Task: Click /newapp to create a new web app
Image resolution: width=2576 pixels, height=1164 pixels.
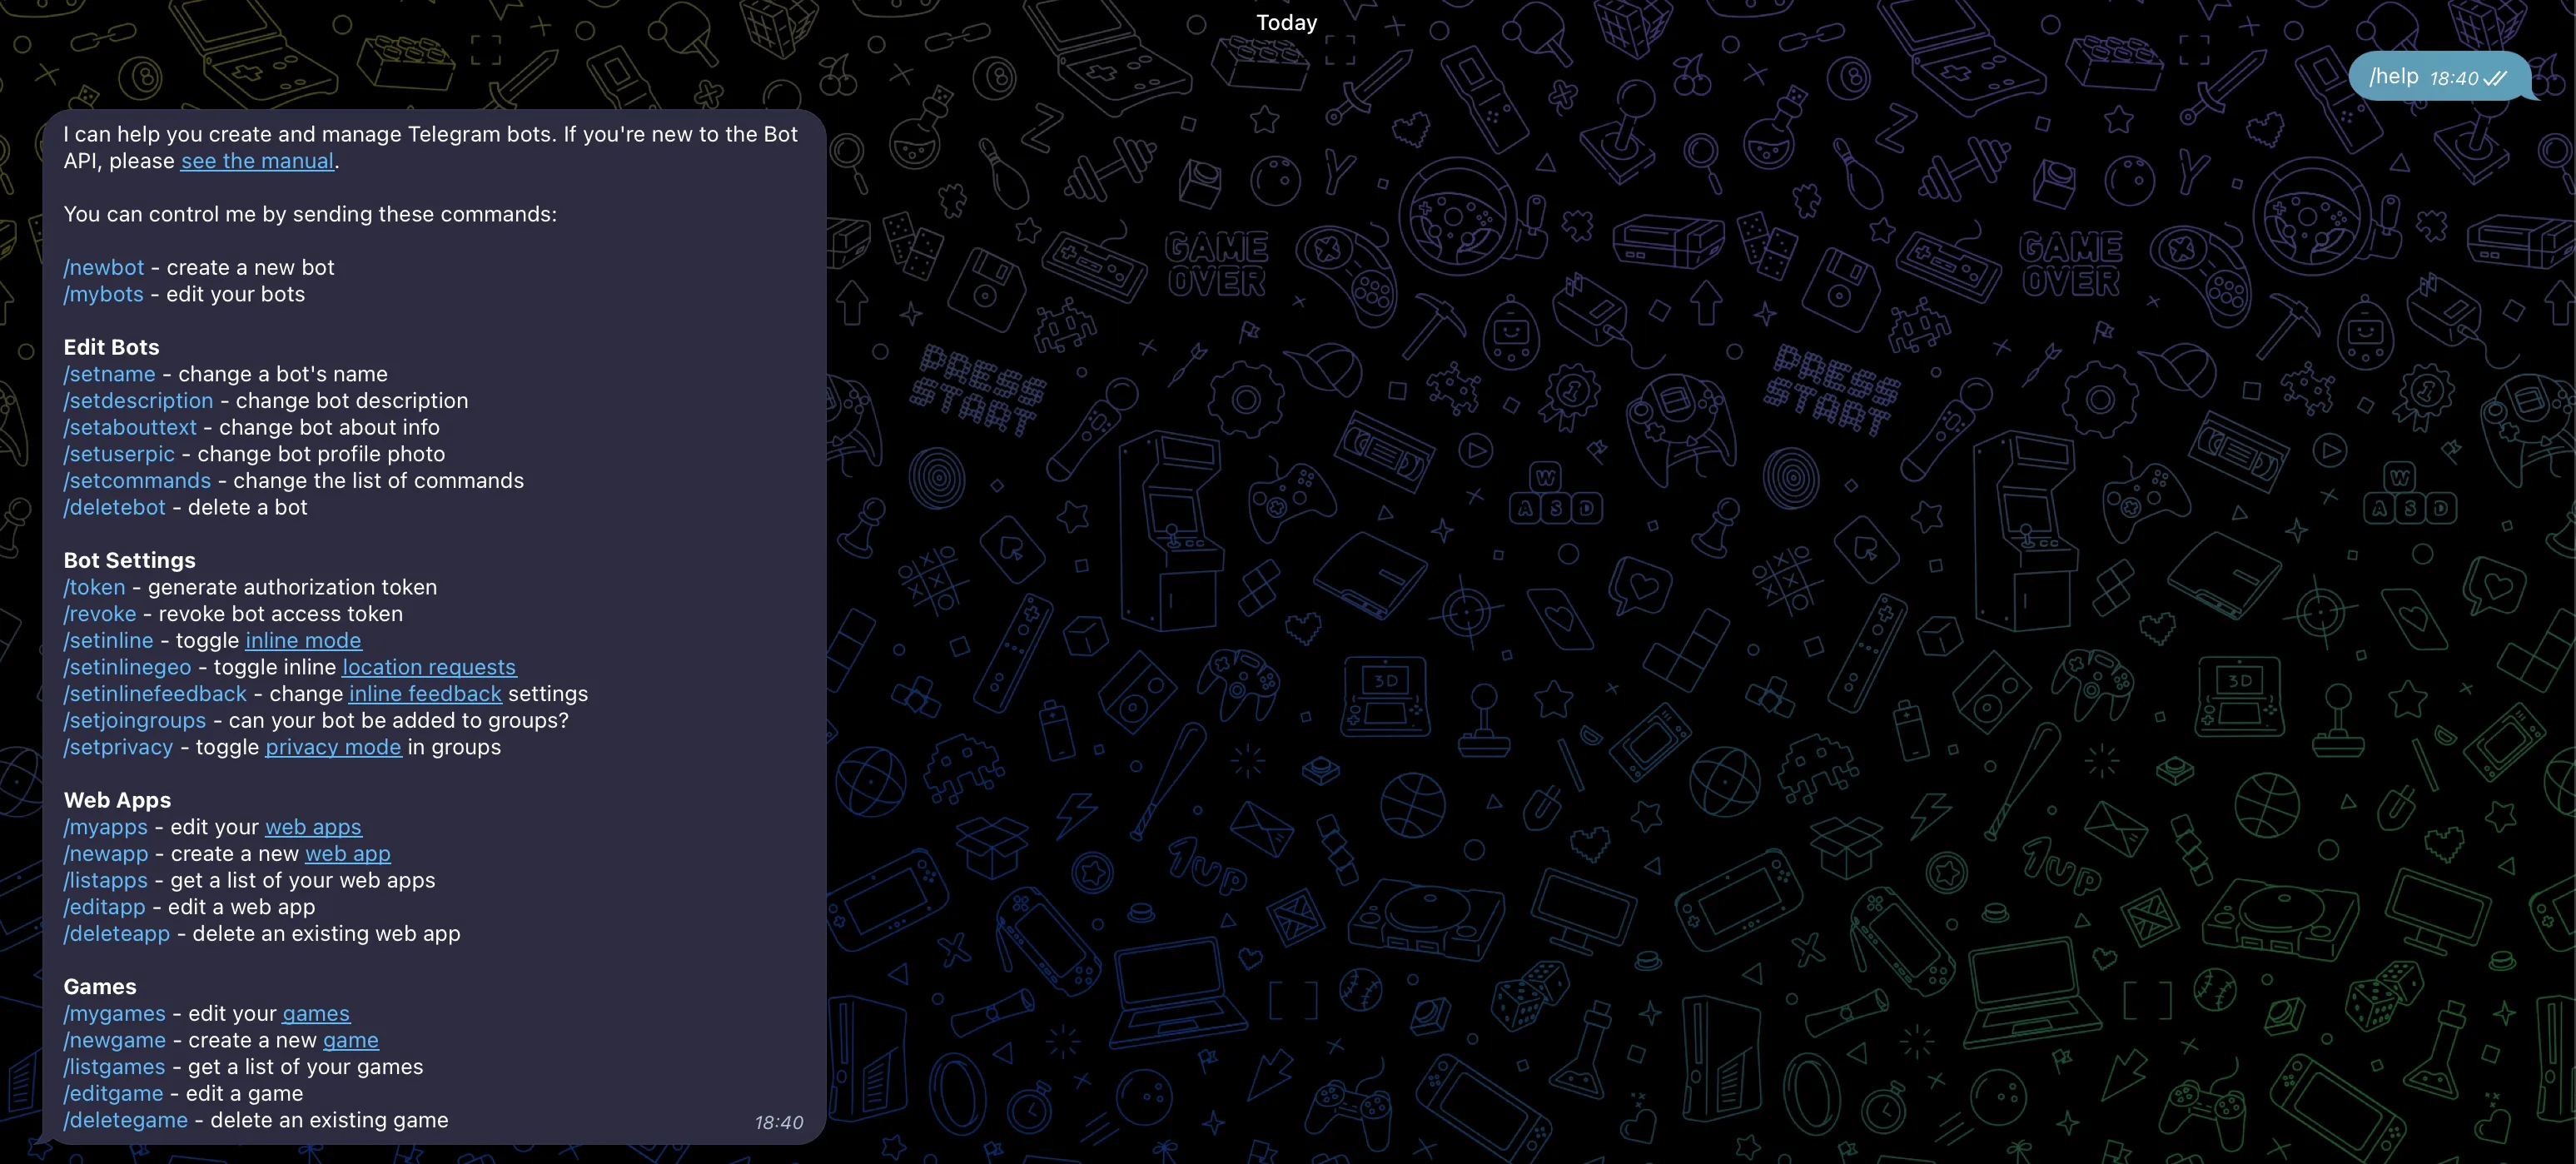Action: (x=105, y=853)
